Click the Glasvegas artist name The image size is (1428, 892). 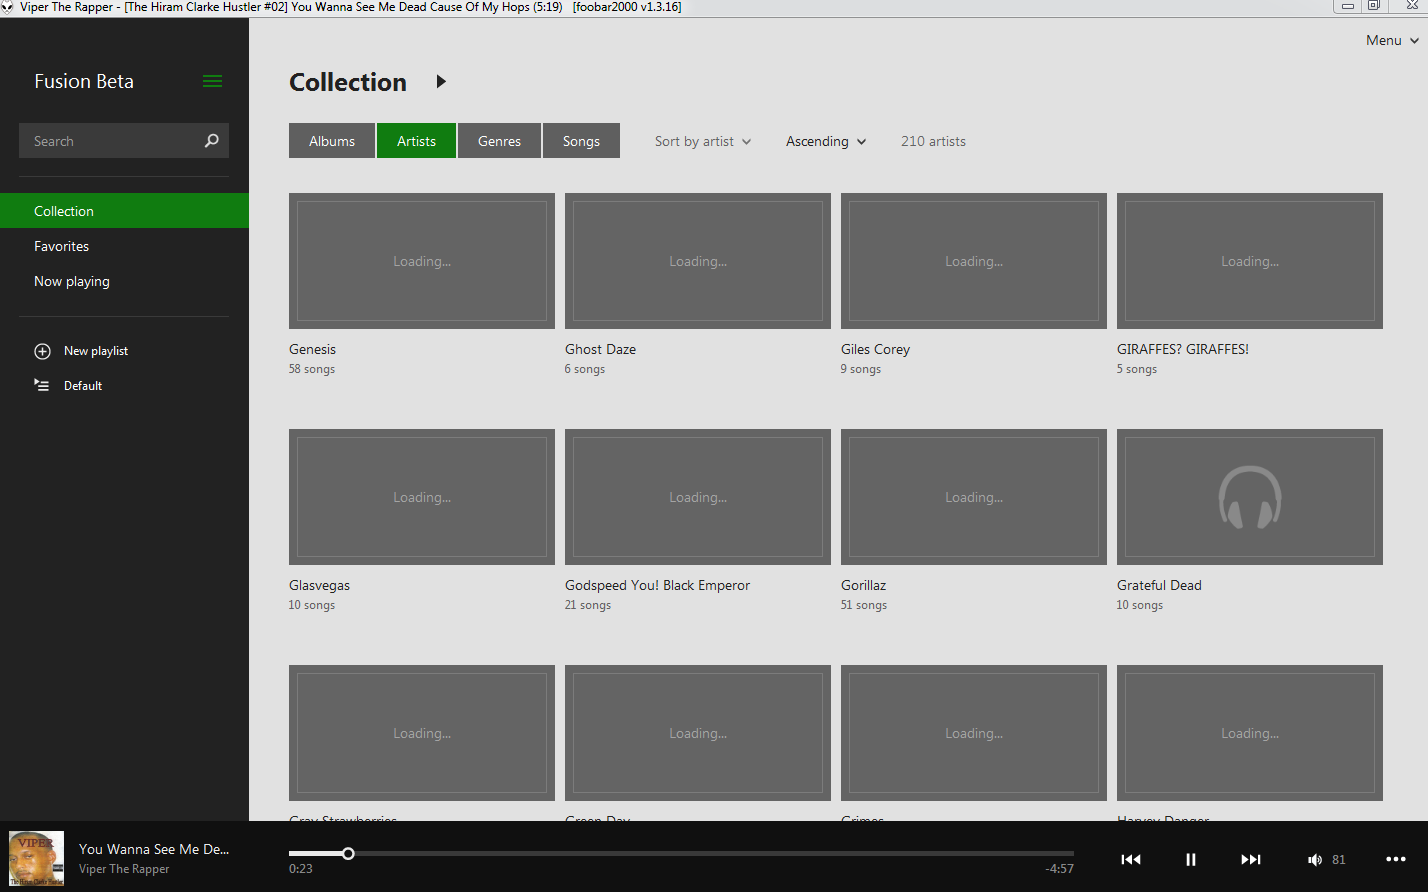319,585
